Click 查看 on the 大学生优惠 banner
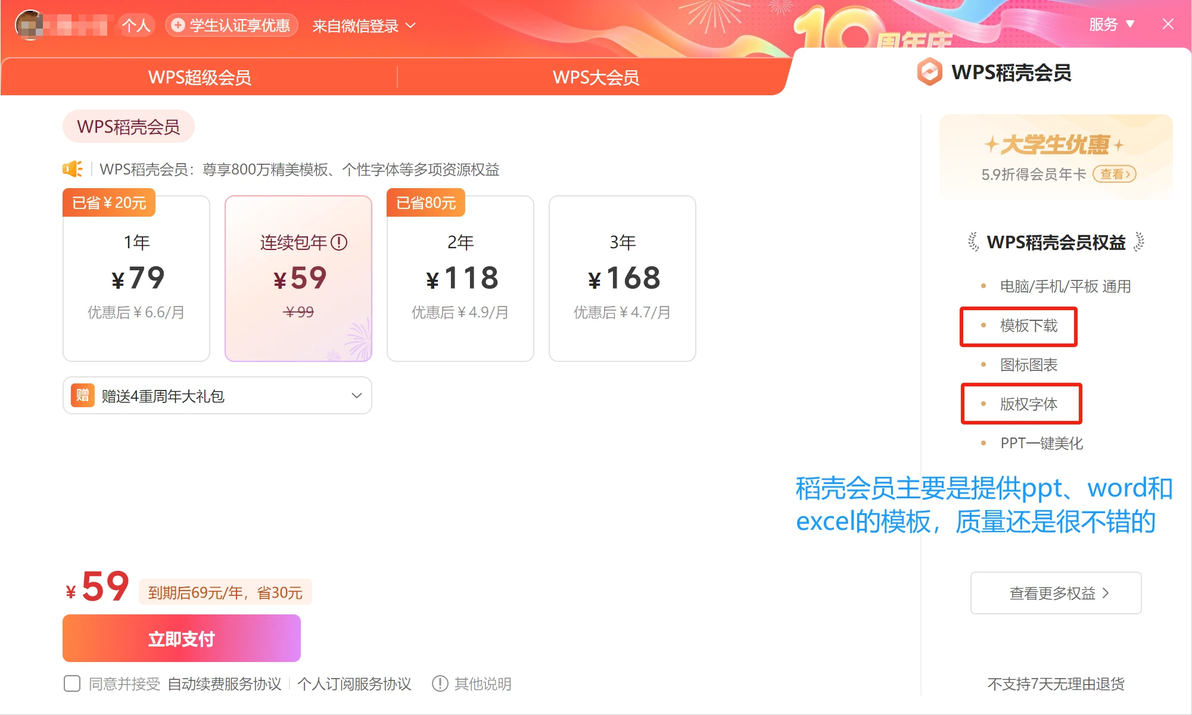The width and height of the screenshot is (1192, 715). point(1114,174)
